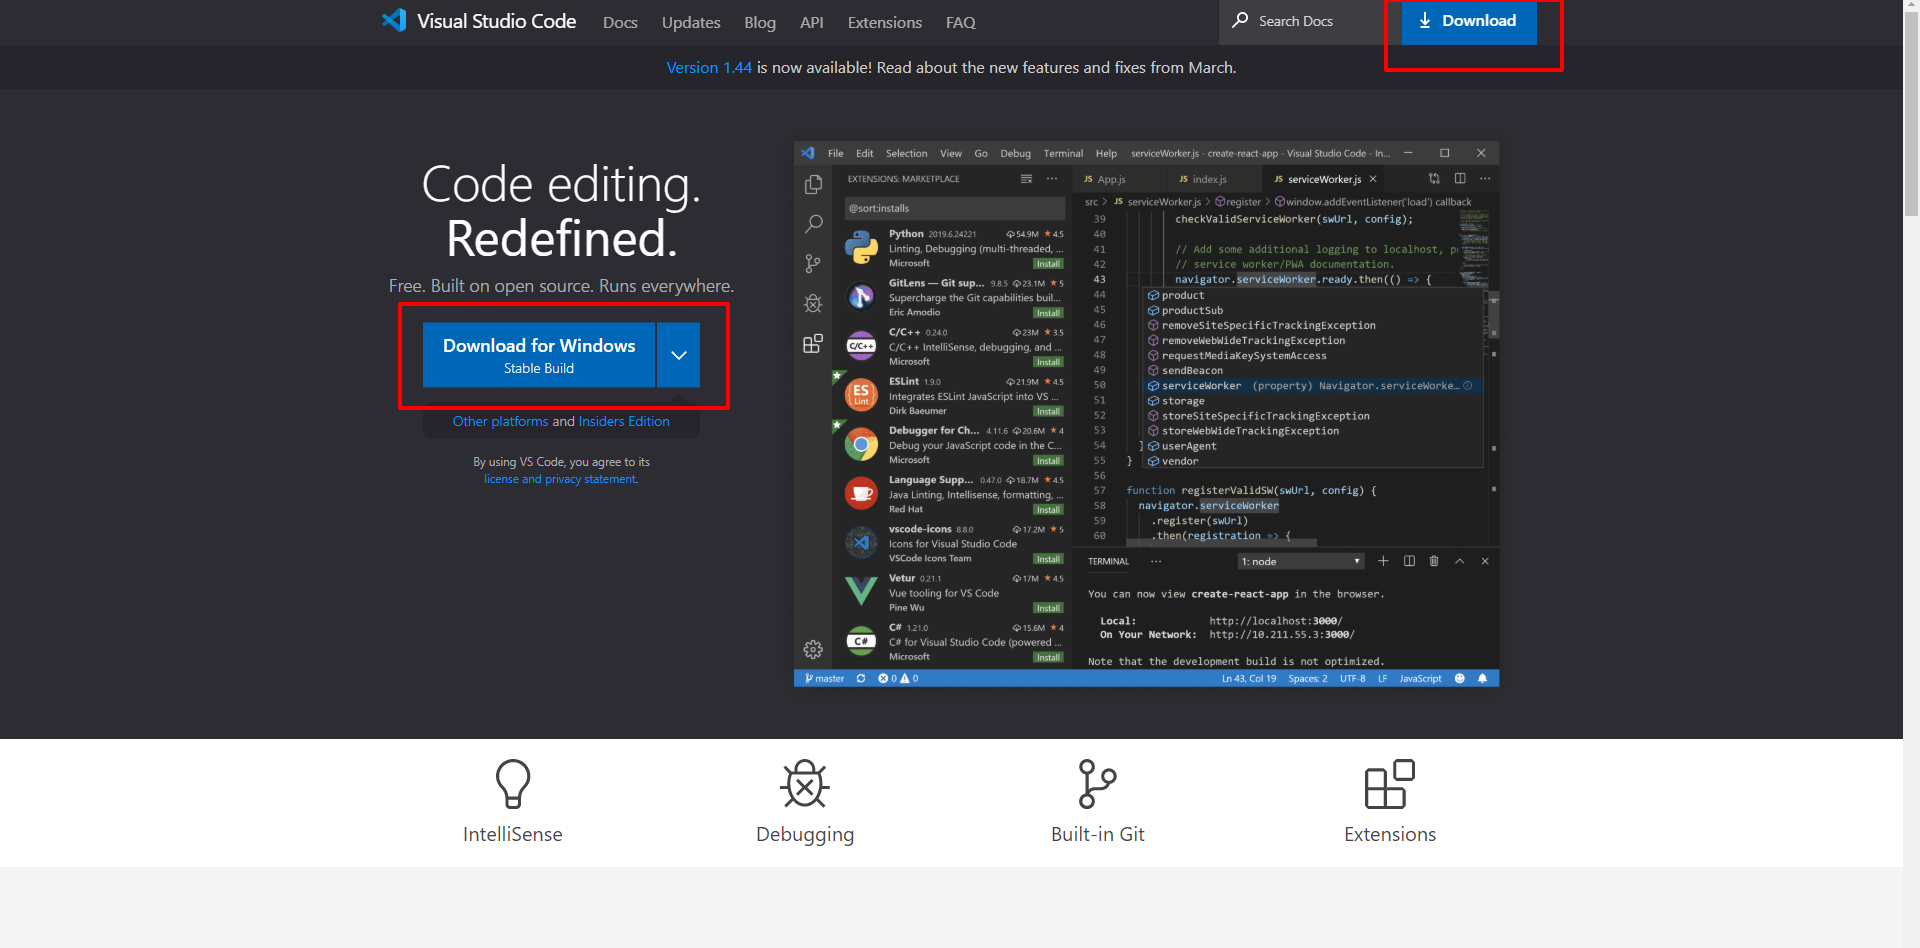1920x948 pixels.
Task: Select the Debugger for Chrome extension entry
Action: click(x=952, y=445)
